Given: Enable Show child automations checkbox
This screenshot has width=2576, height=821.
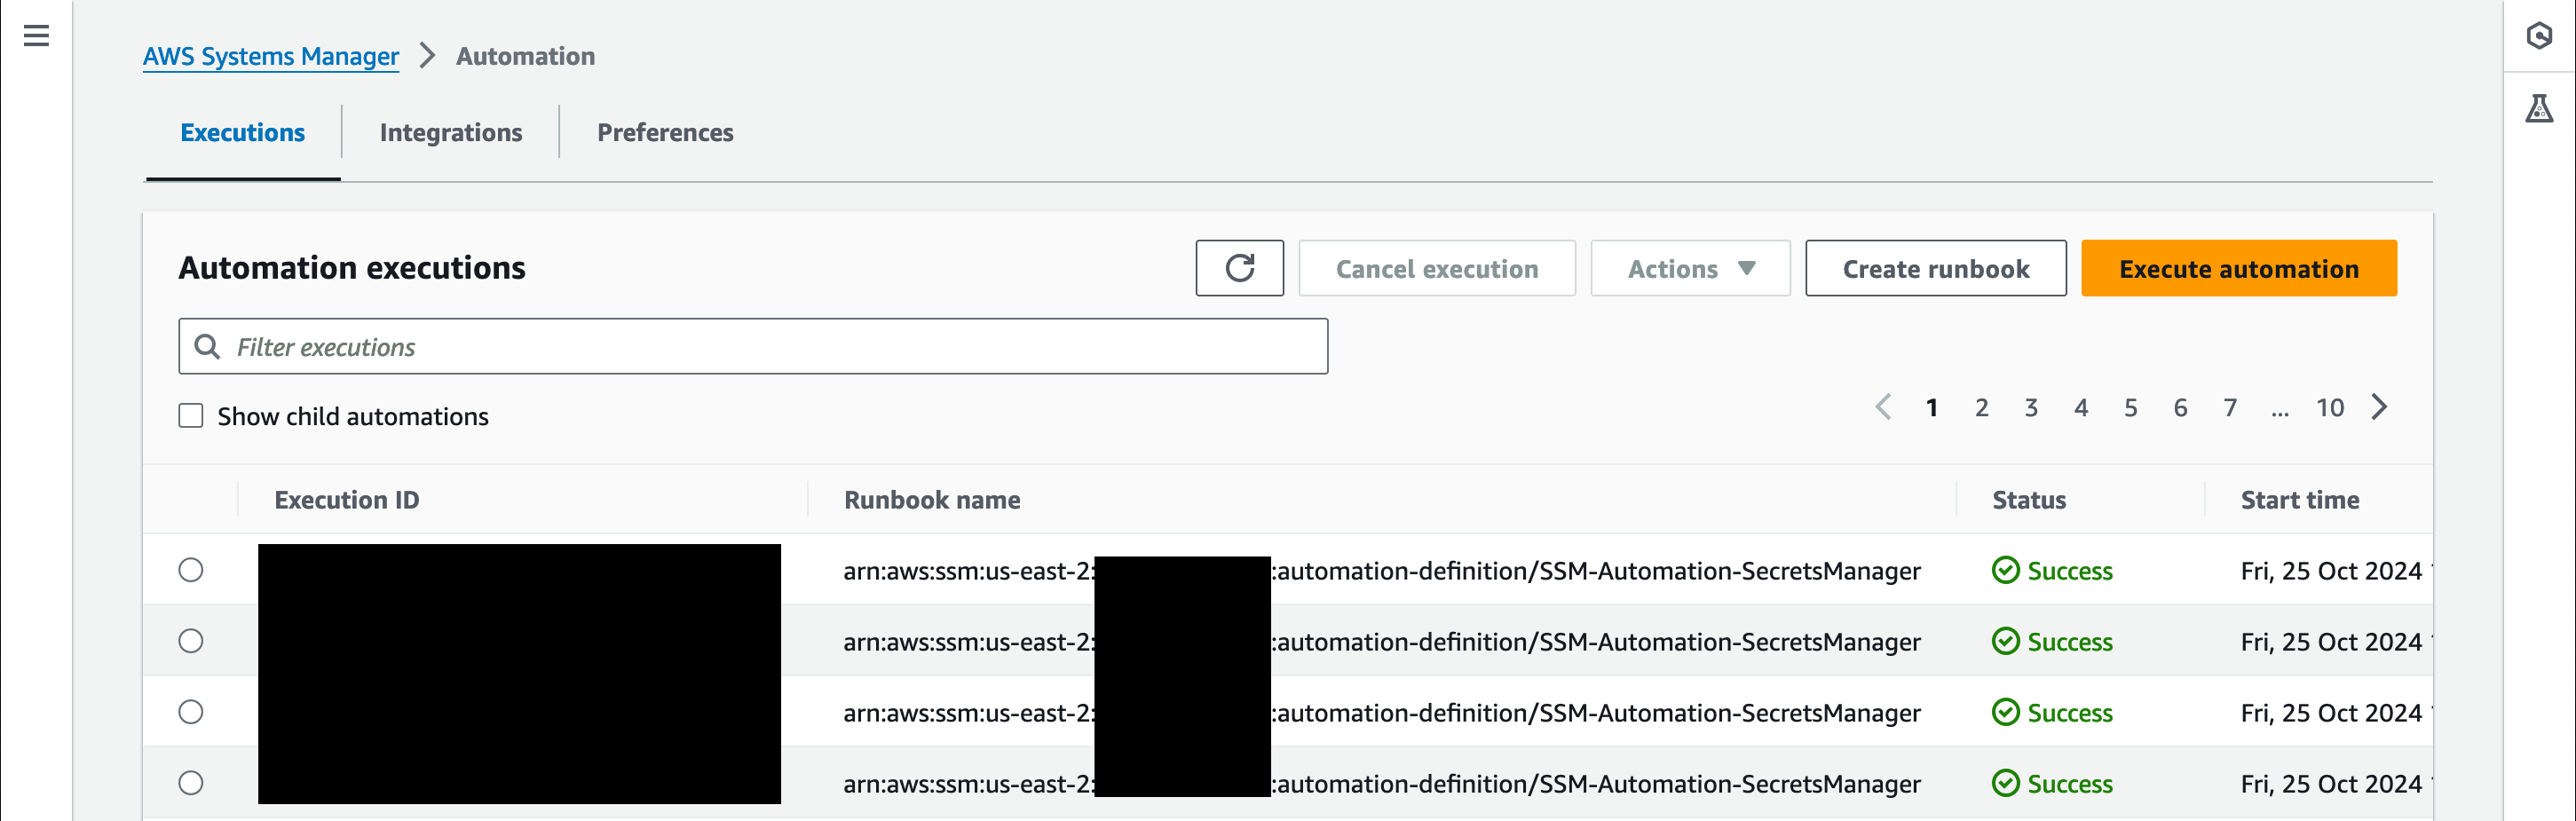Looking at the screenshot, I should pos(191,415).
